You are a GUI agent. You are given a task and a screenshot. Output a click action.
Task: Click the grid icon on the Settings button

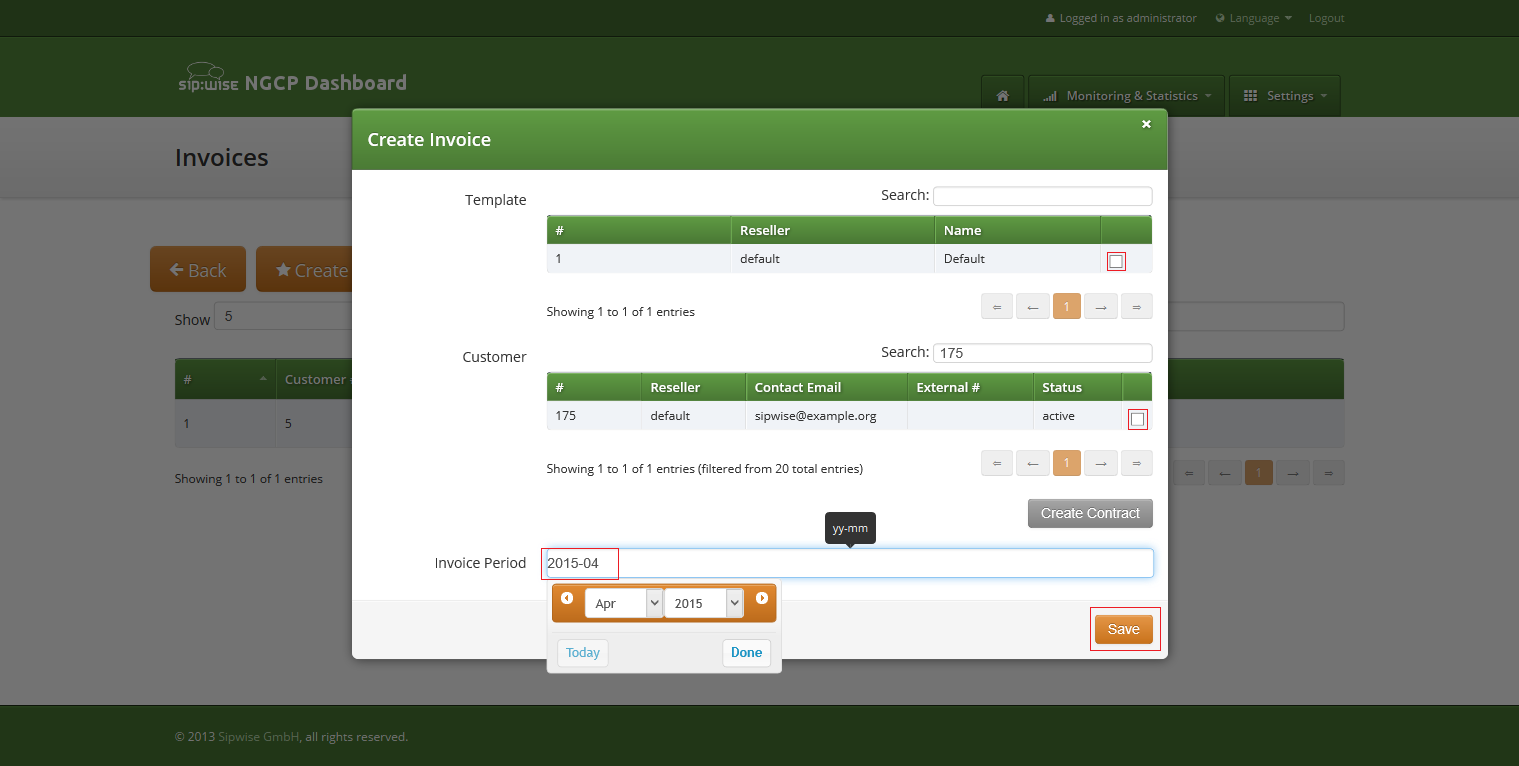point(1249,94)
